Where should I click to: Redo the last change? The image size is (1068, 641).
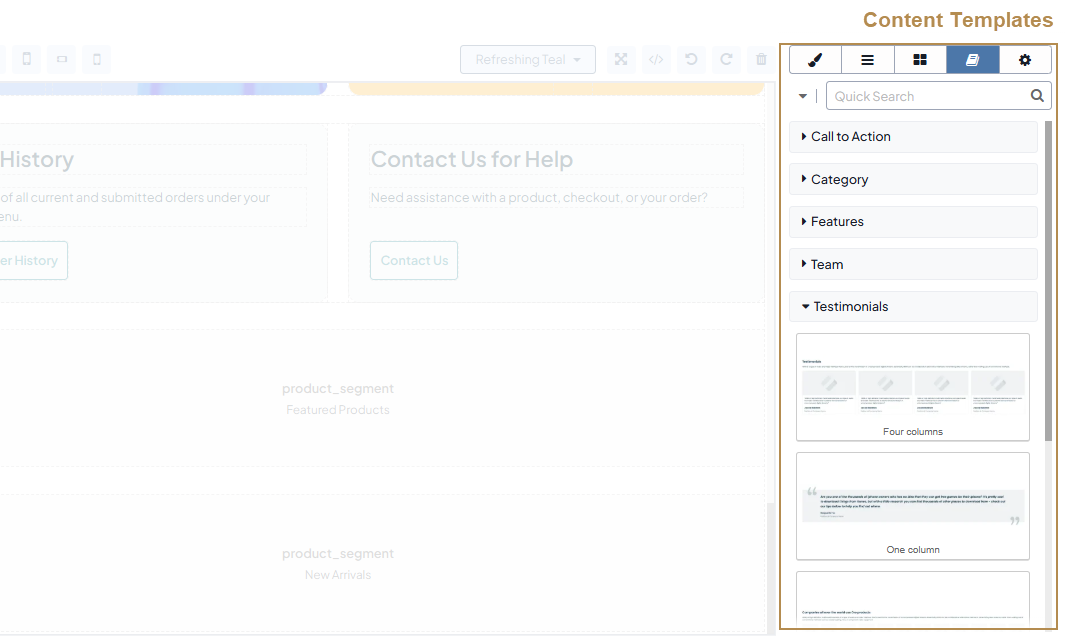tap(726, 59)
